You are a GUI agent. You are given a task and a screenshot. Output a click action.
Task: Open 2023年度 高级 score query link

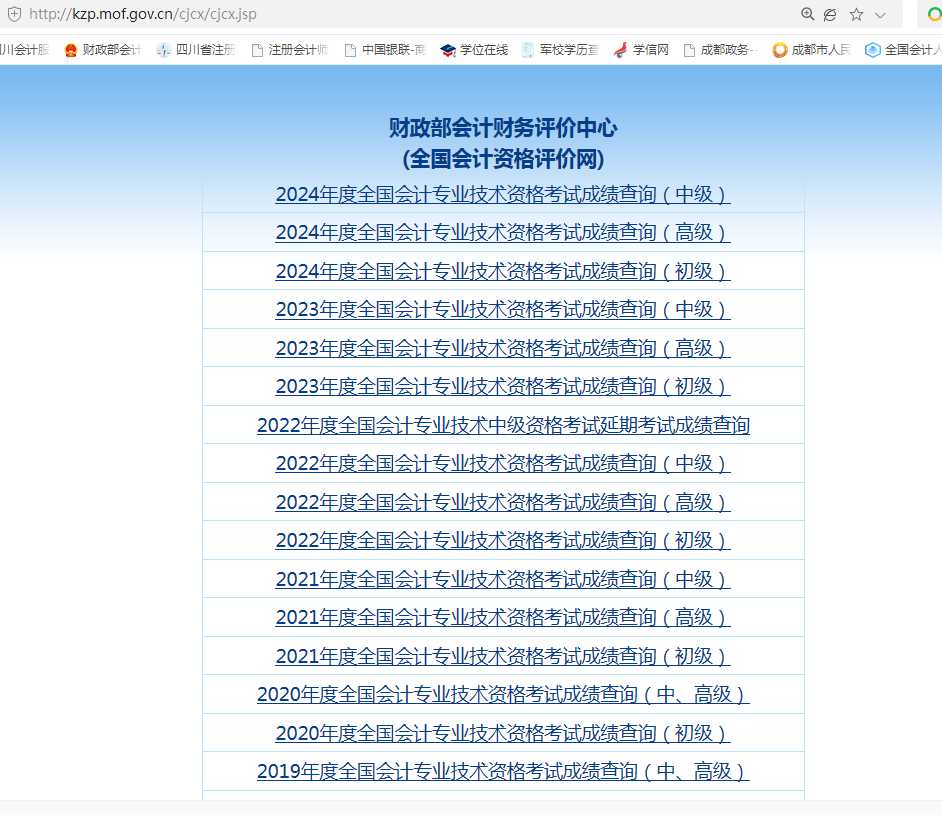(503, 347)
